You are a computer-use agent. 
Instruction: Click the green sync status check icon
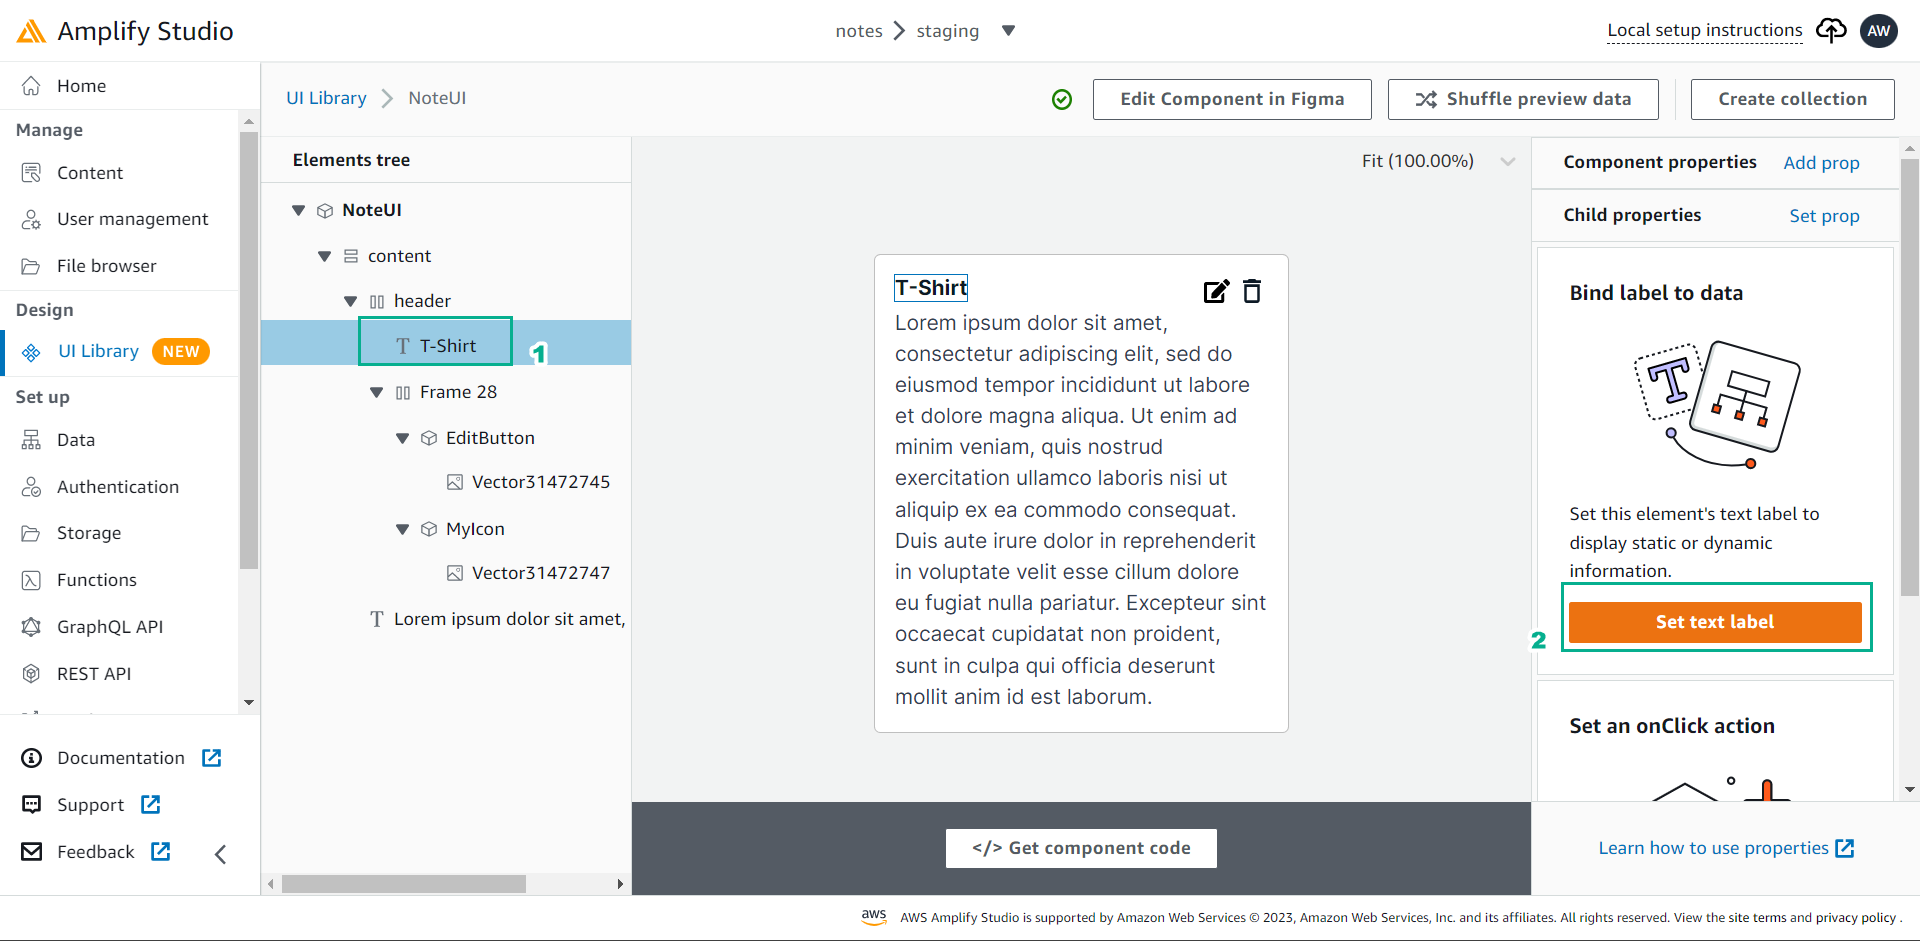click(1062, 99)
